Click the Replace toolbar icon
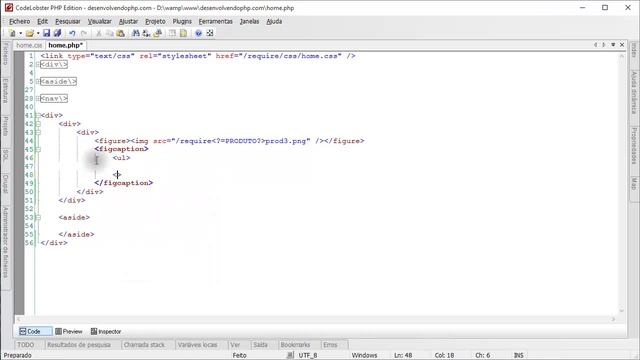Screen dimensions: 640x360 tap(147, 33)
